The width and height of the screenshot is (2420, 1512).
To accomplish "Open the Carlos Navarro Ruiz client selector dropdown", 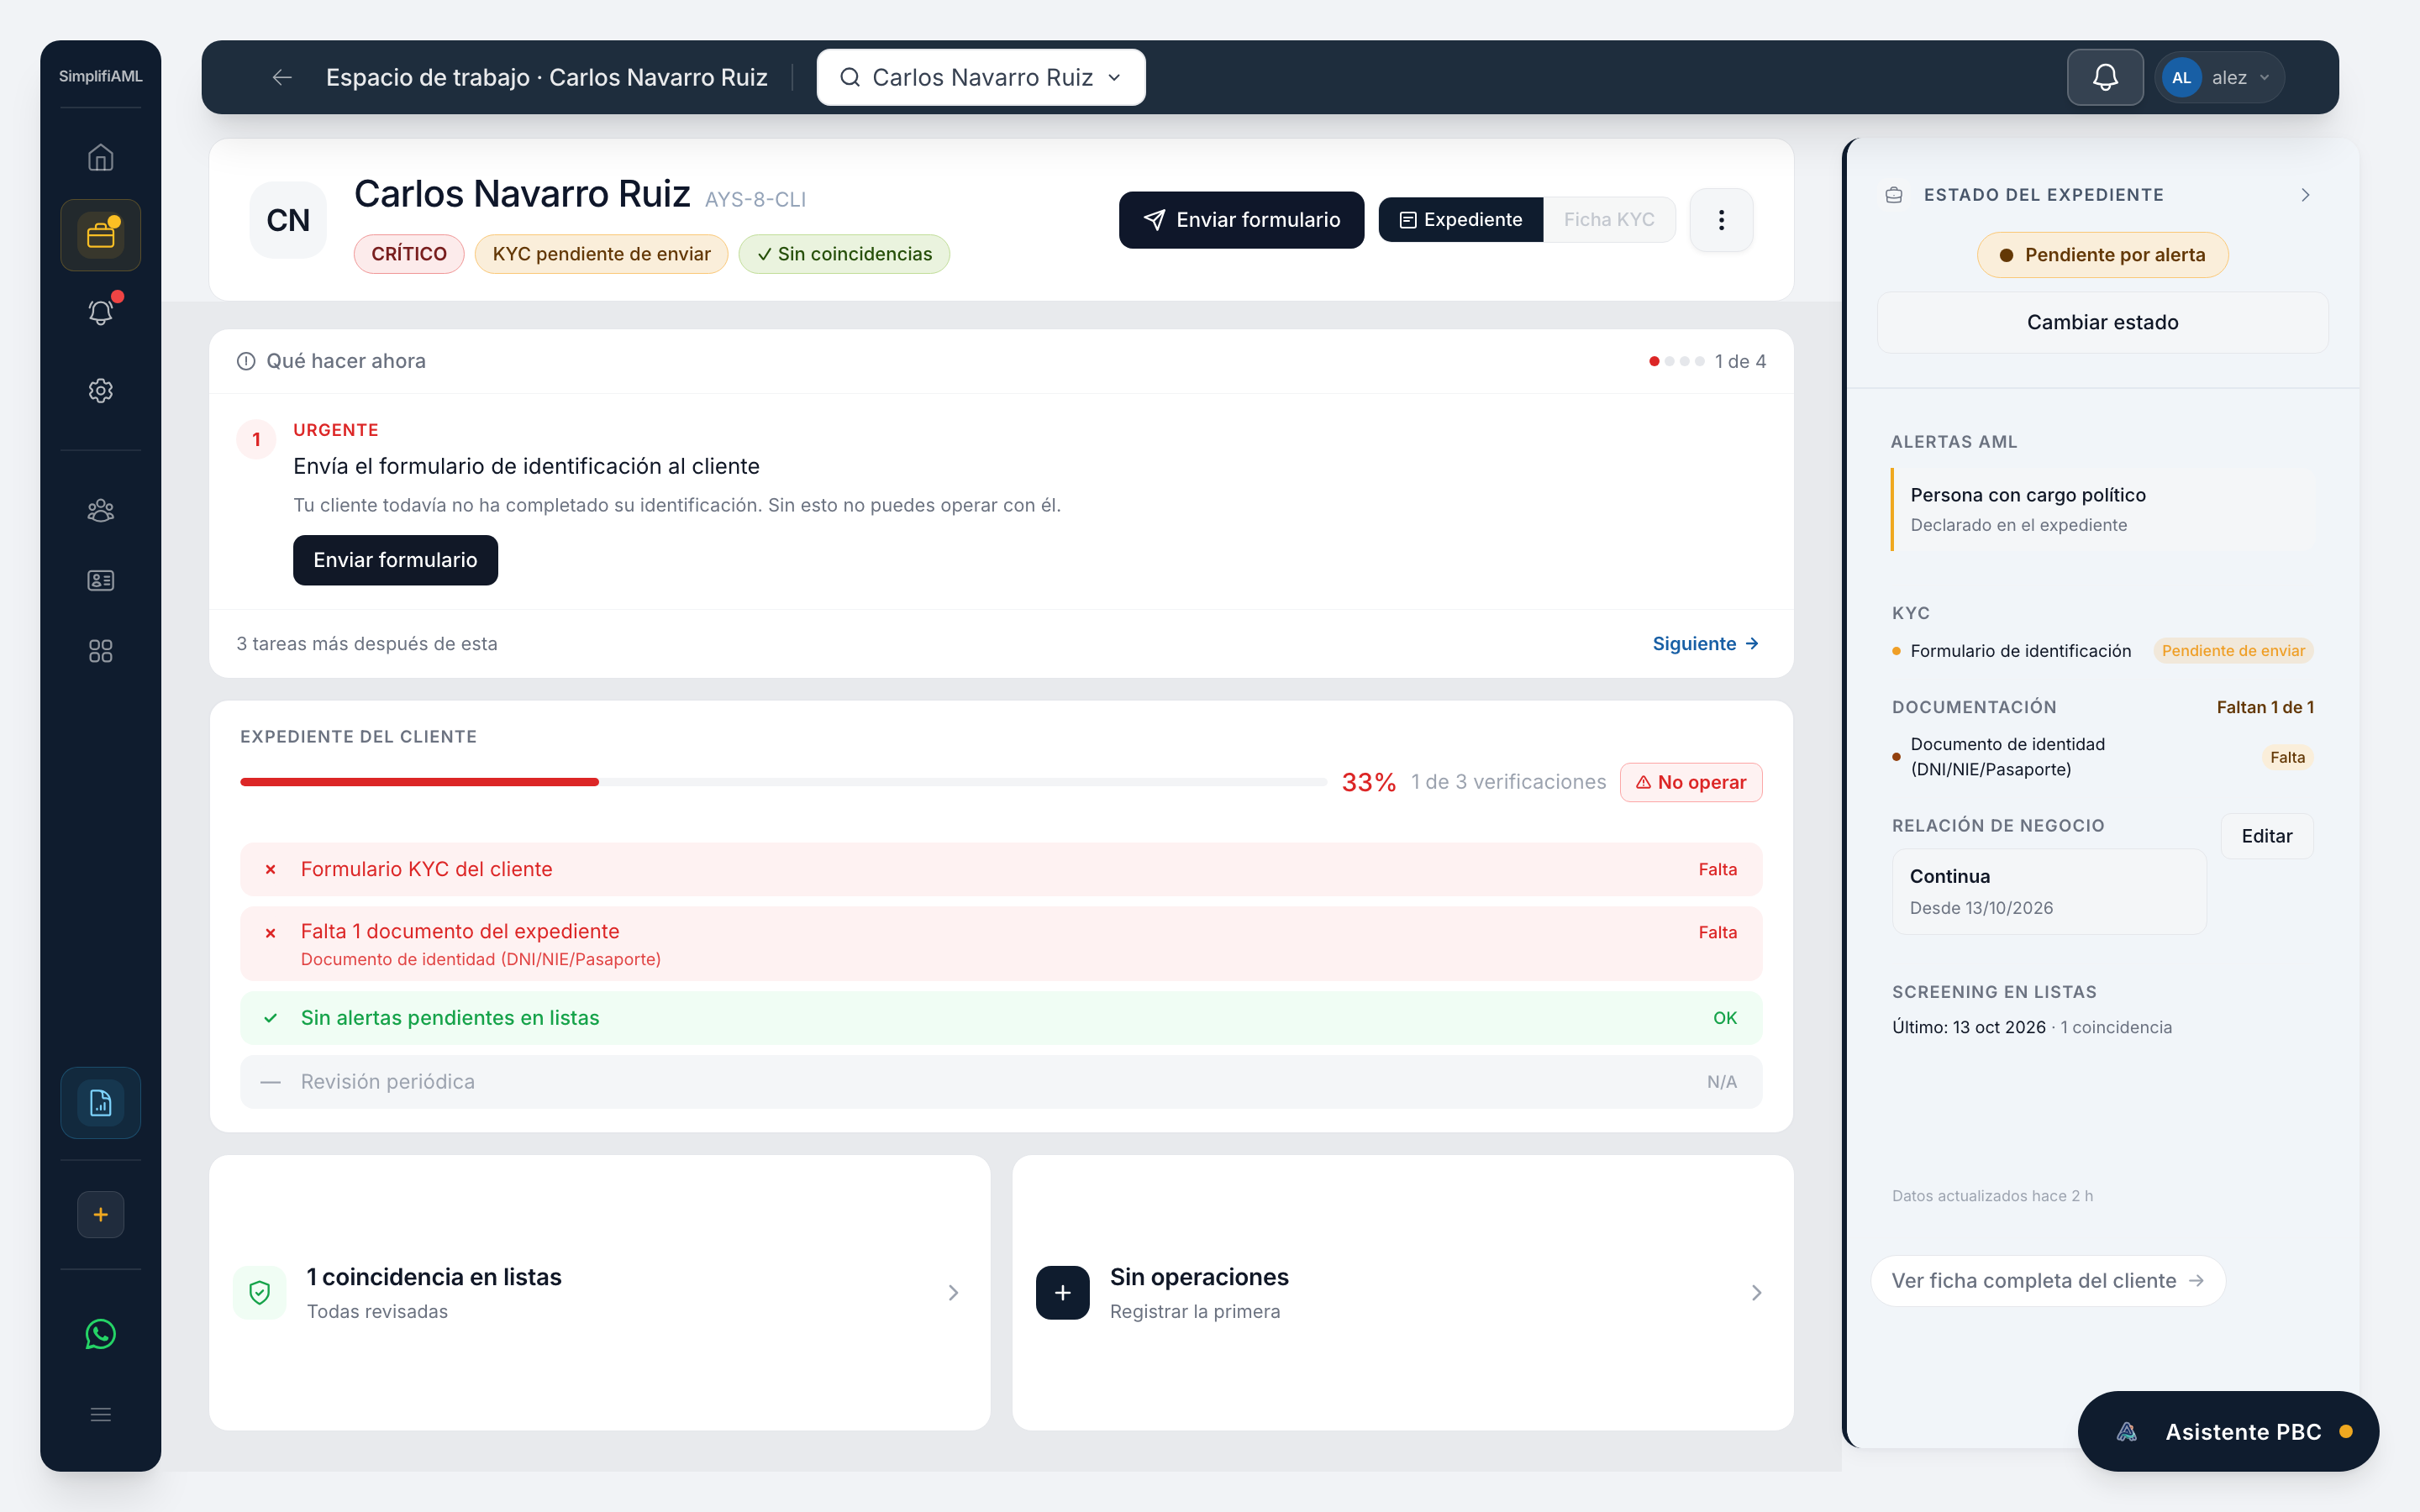I will 981,77.
